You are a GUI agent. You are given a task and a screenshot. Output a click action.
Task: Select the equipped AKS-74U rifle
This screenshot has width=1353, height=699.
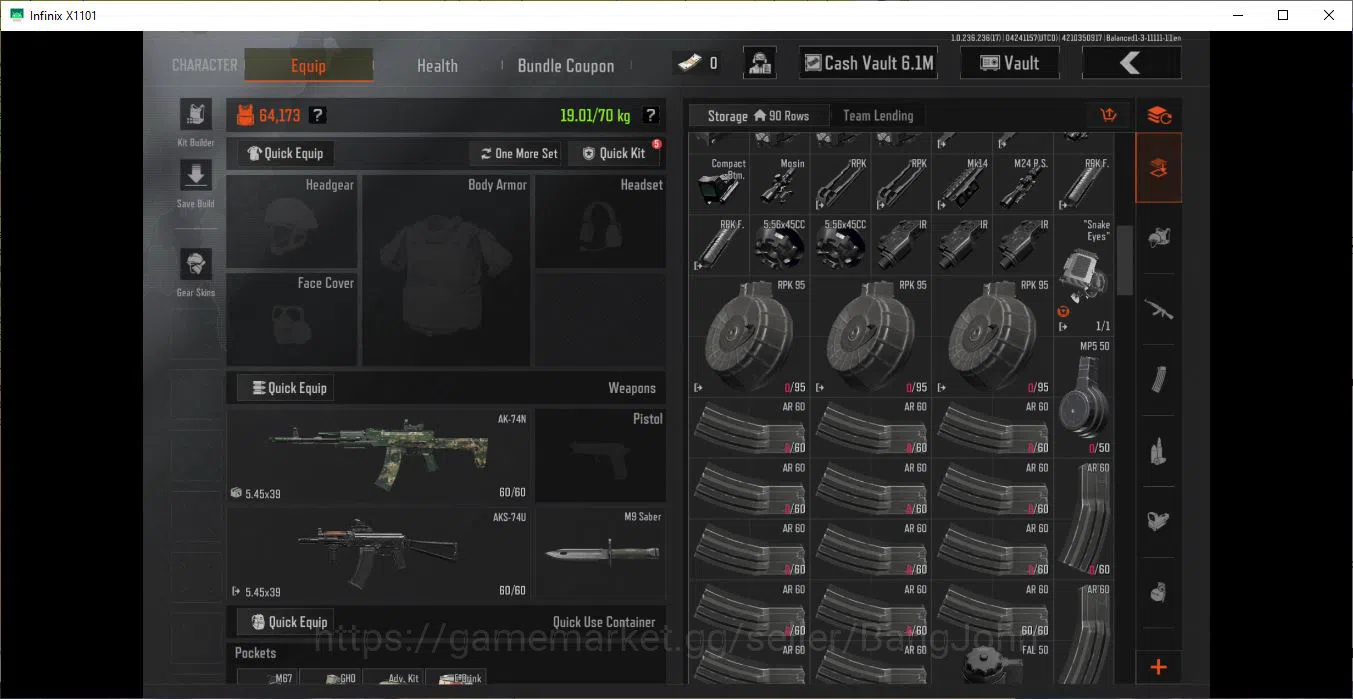pos(380,553)
